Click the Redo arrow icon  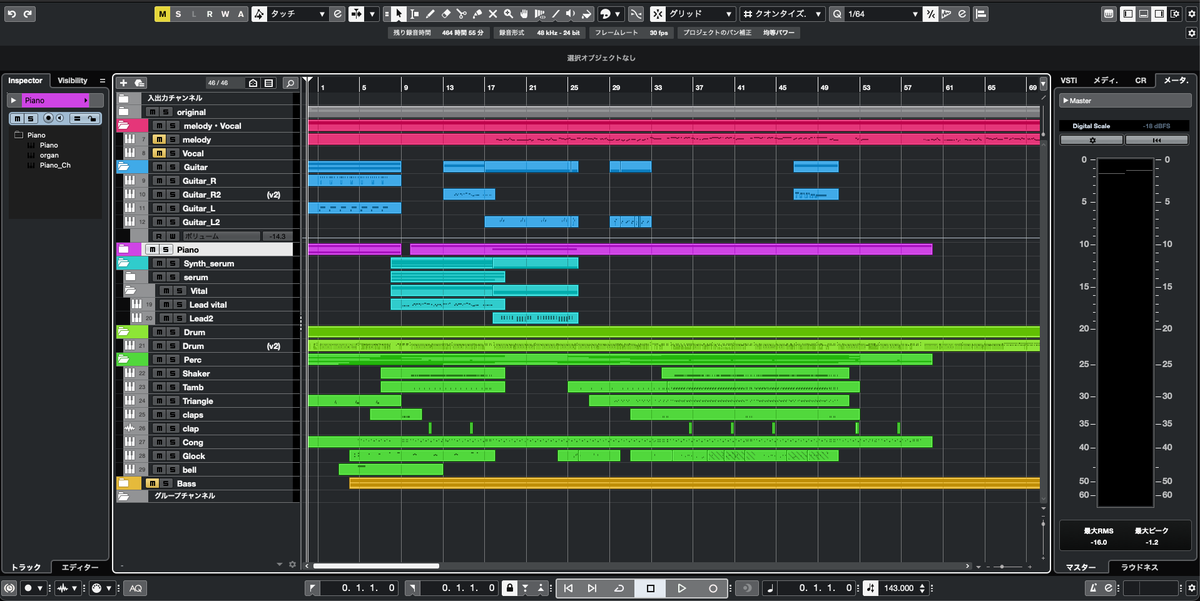(27, 14)
